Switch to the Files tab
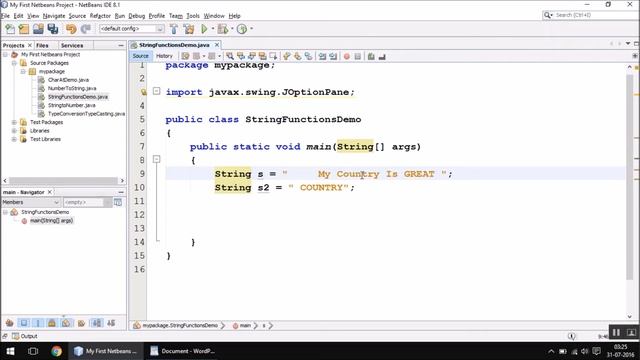The width and height of the screenshot is (640, 360). pos(42,45)
